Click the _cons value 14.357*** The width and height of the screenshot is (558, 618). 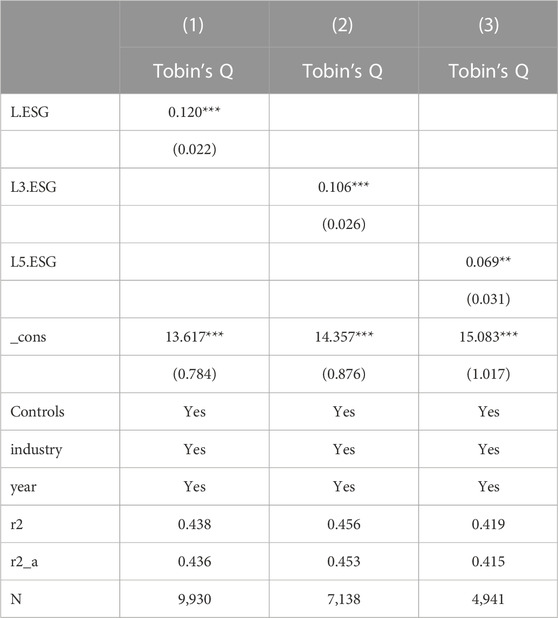[344, 337]
